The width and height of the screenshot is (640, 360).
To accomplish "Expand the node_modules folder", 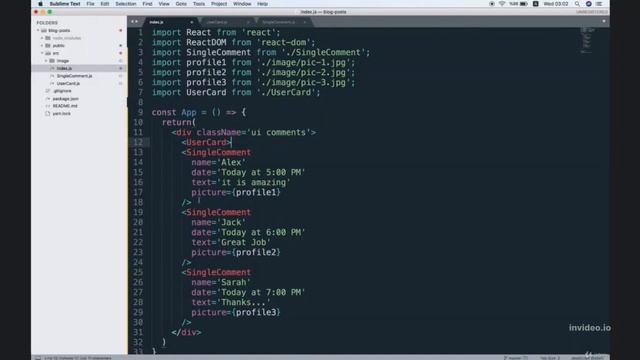I will click(x=42, y=38).
